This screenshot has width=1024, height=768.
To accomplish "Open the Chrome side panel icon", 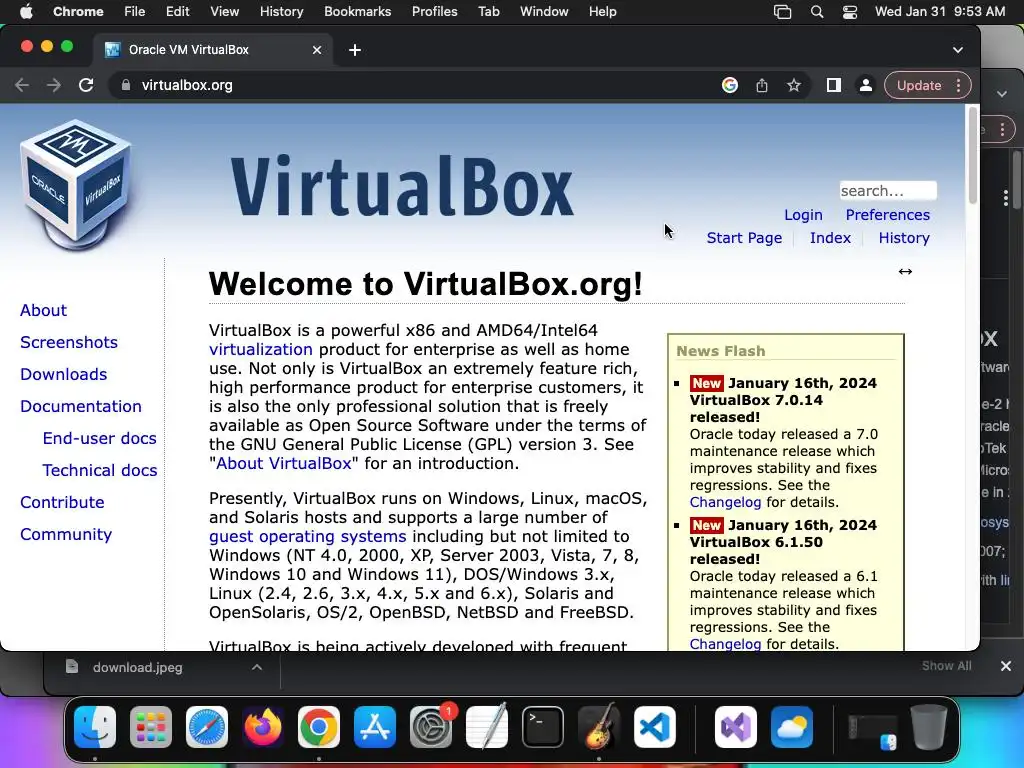I will [833, 86].
